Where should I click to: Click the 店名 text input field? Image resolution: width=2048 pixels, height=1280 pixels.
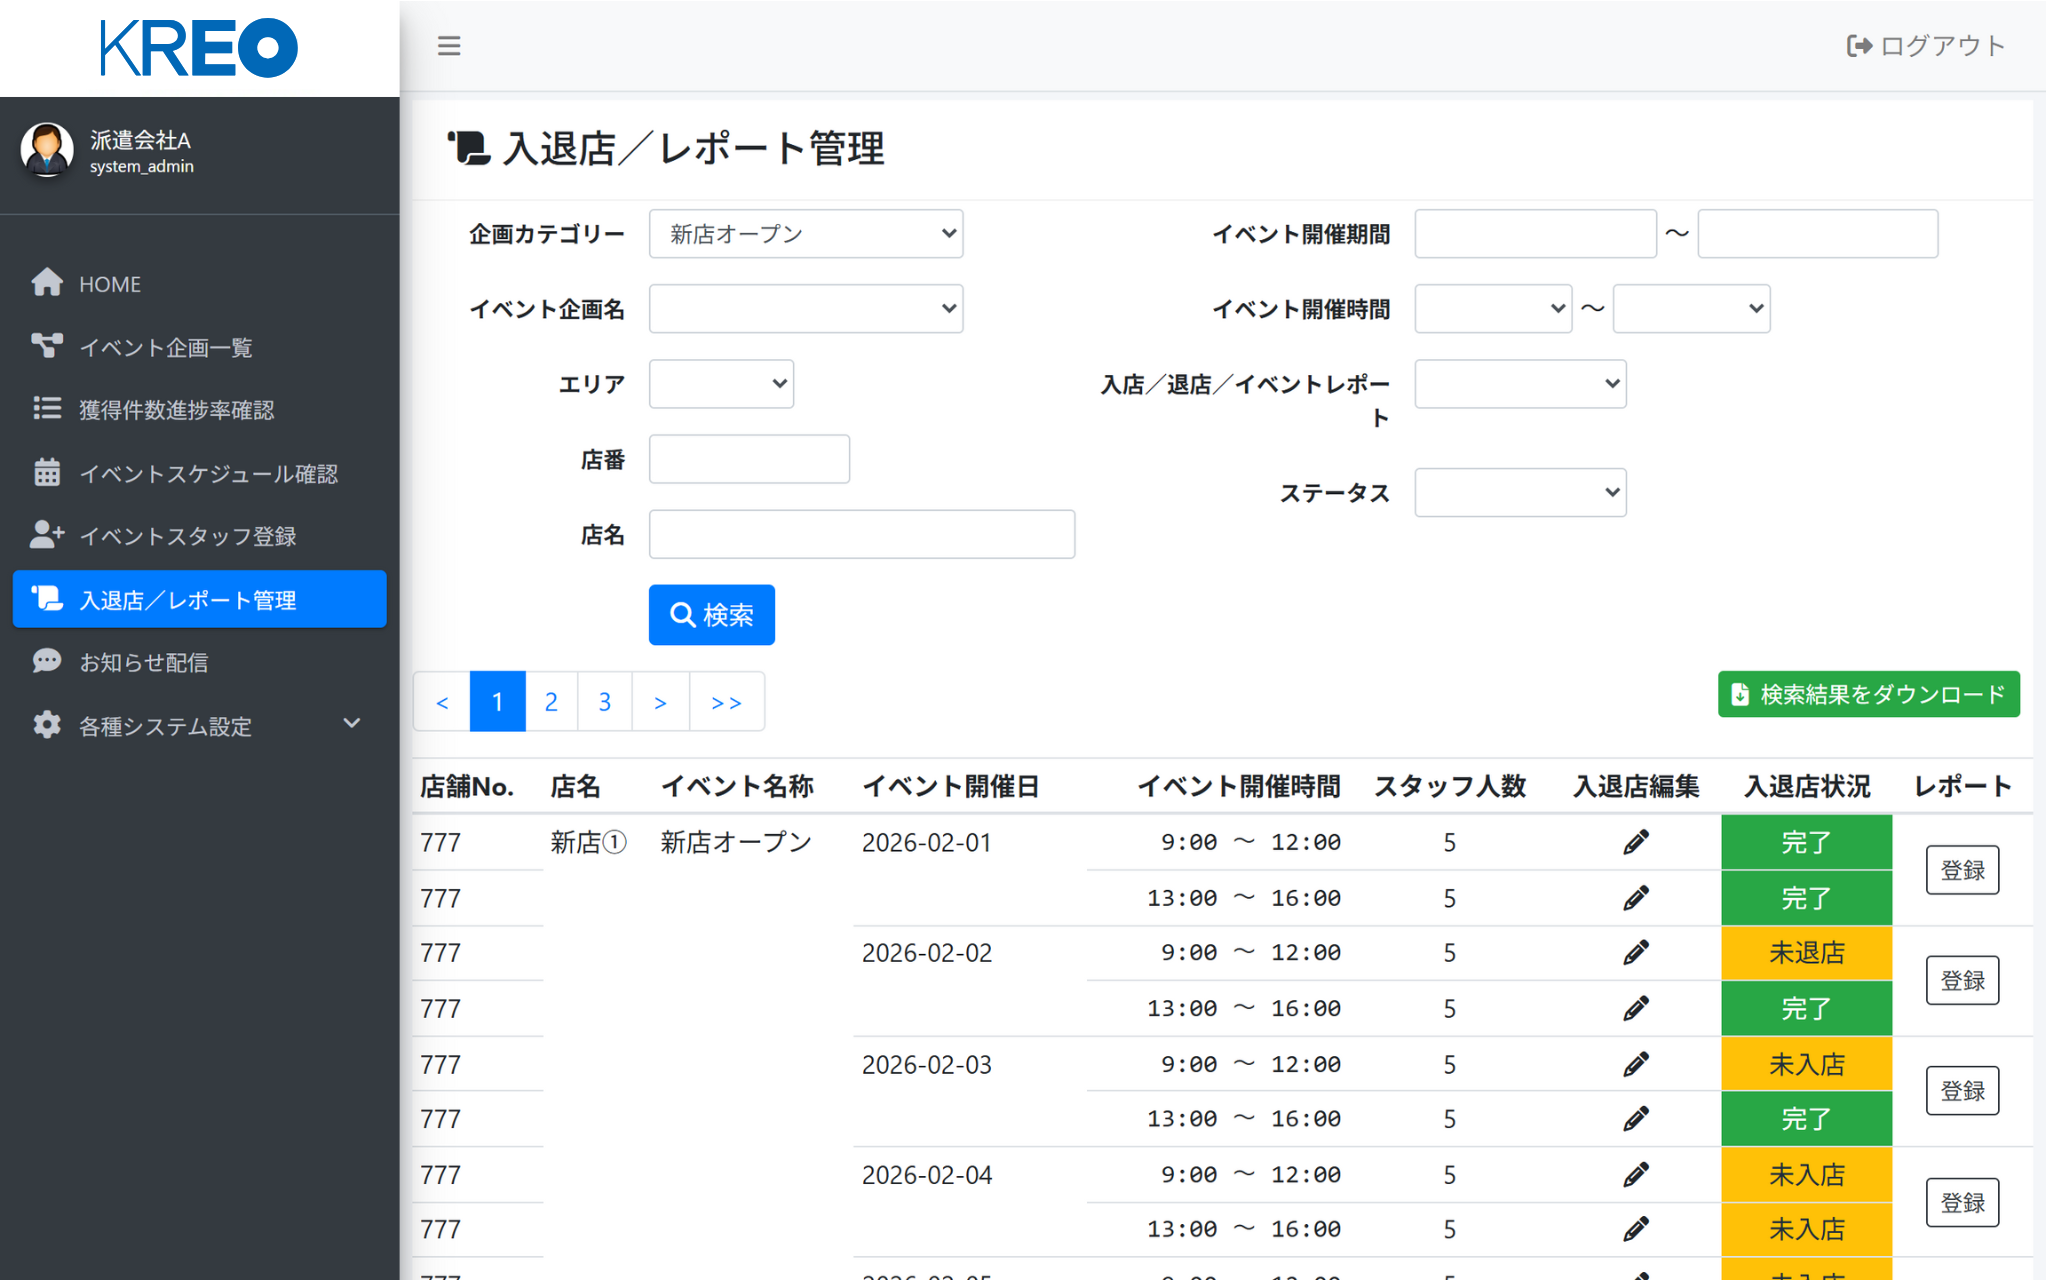(861, 534)
